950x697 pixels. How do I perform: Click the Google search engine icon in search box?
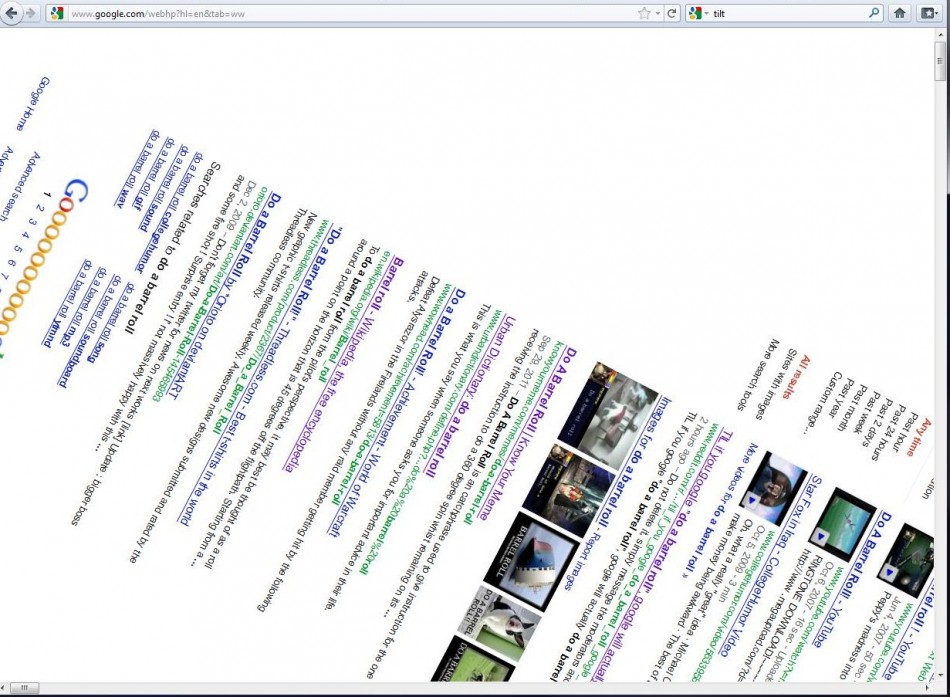(696, 13)
